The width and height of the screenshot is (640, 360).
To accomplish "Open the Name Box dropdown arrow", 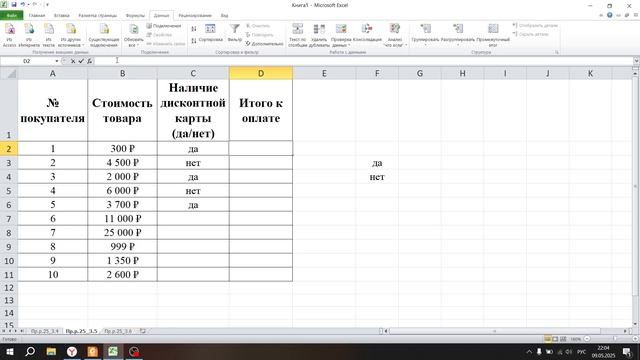I will 57,61.
